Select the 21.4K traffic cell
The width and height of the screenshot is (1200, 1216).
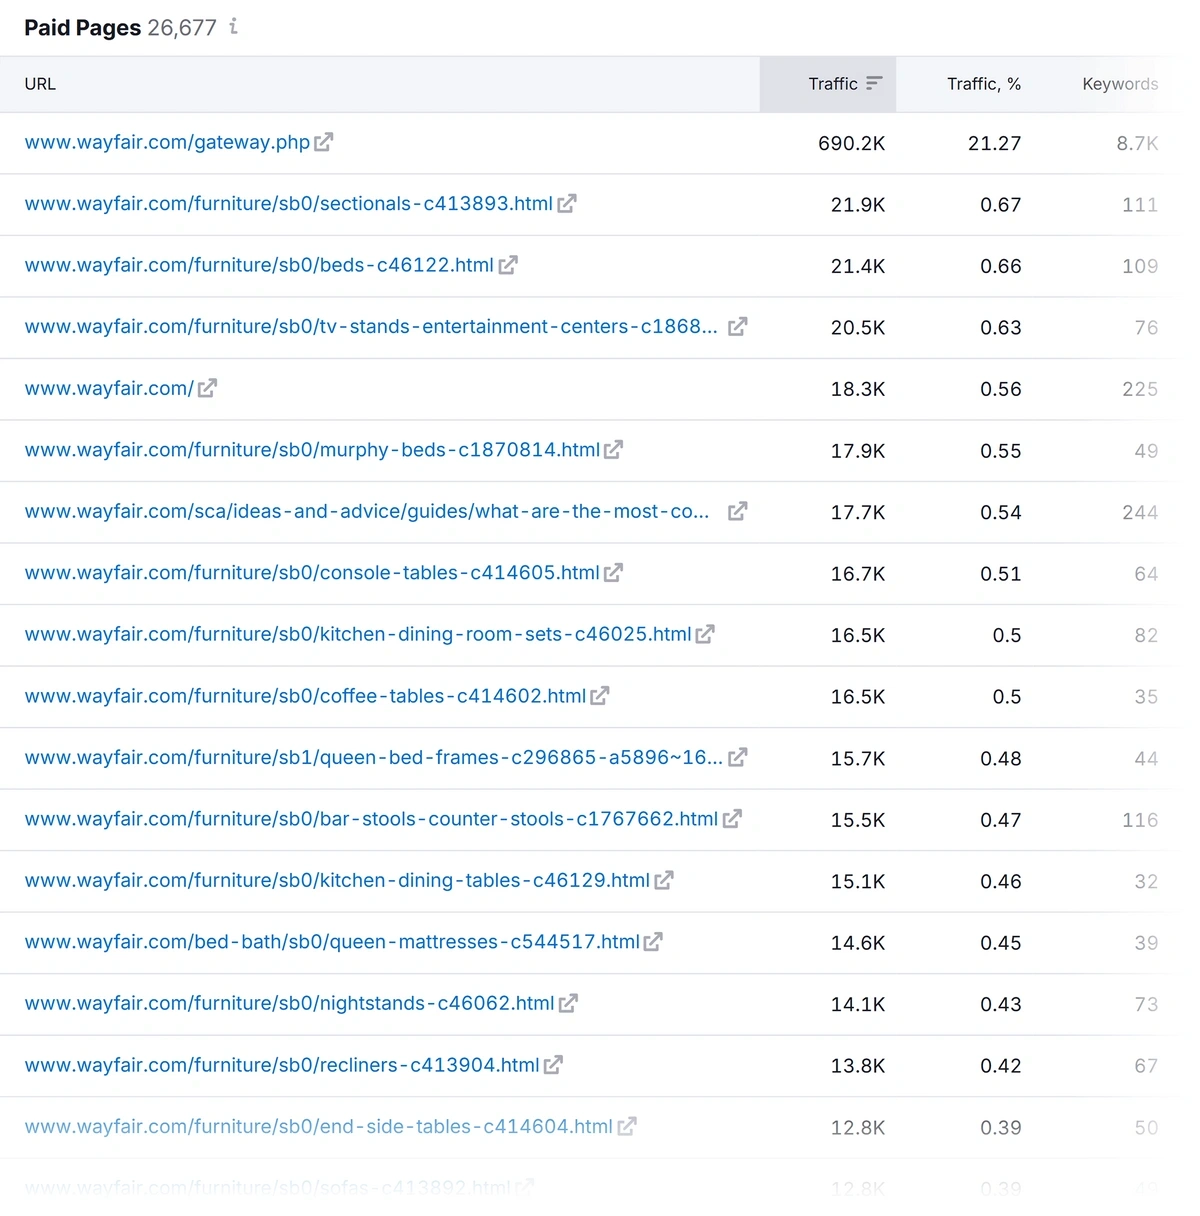(x=858, y=267)
